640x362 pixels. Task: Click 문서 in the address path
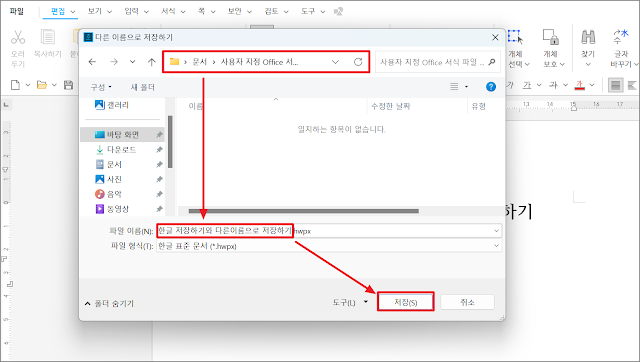200,62
